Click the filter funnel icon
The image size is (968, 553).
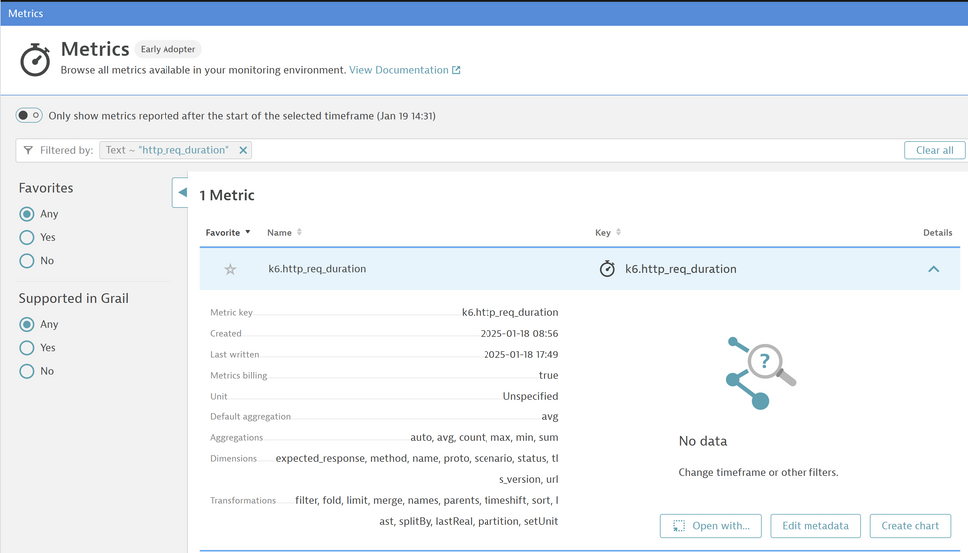[28, 150]
